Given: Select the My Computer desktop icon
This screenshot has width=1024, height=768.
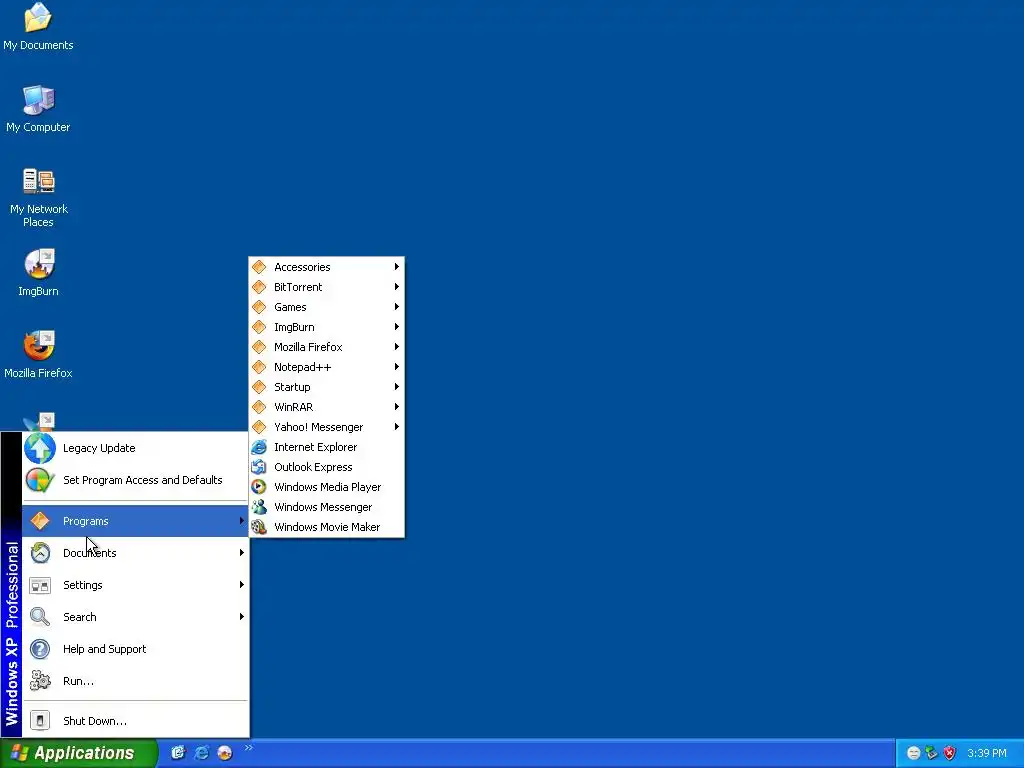Looking at the screenshot, I should pos(38,108).
